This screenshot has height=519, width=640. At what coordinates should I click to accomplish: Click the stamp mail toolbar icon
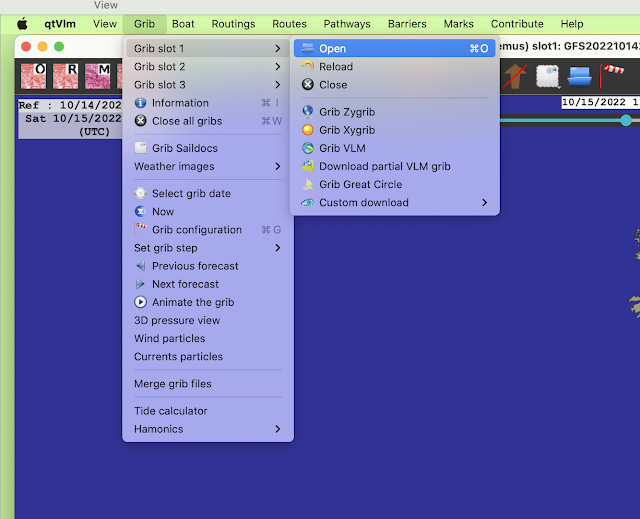(547, 76)
